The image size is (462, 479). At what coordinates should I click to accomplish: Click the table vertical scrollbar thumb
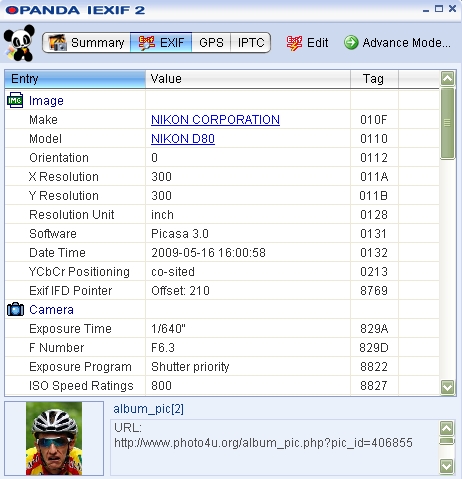(x=447, y=123)
